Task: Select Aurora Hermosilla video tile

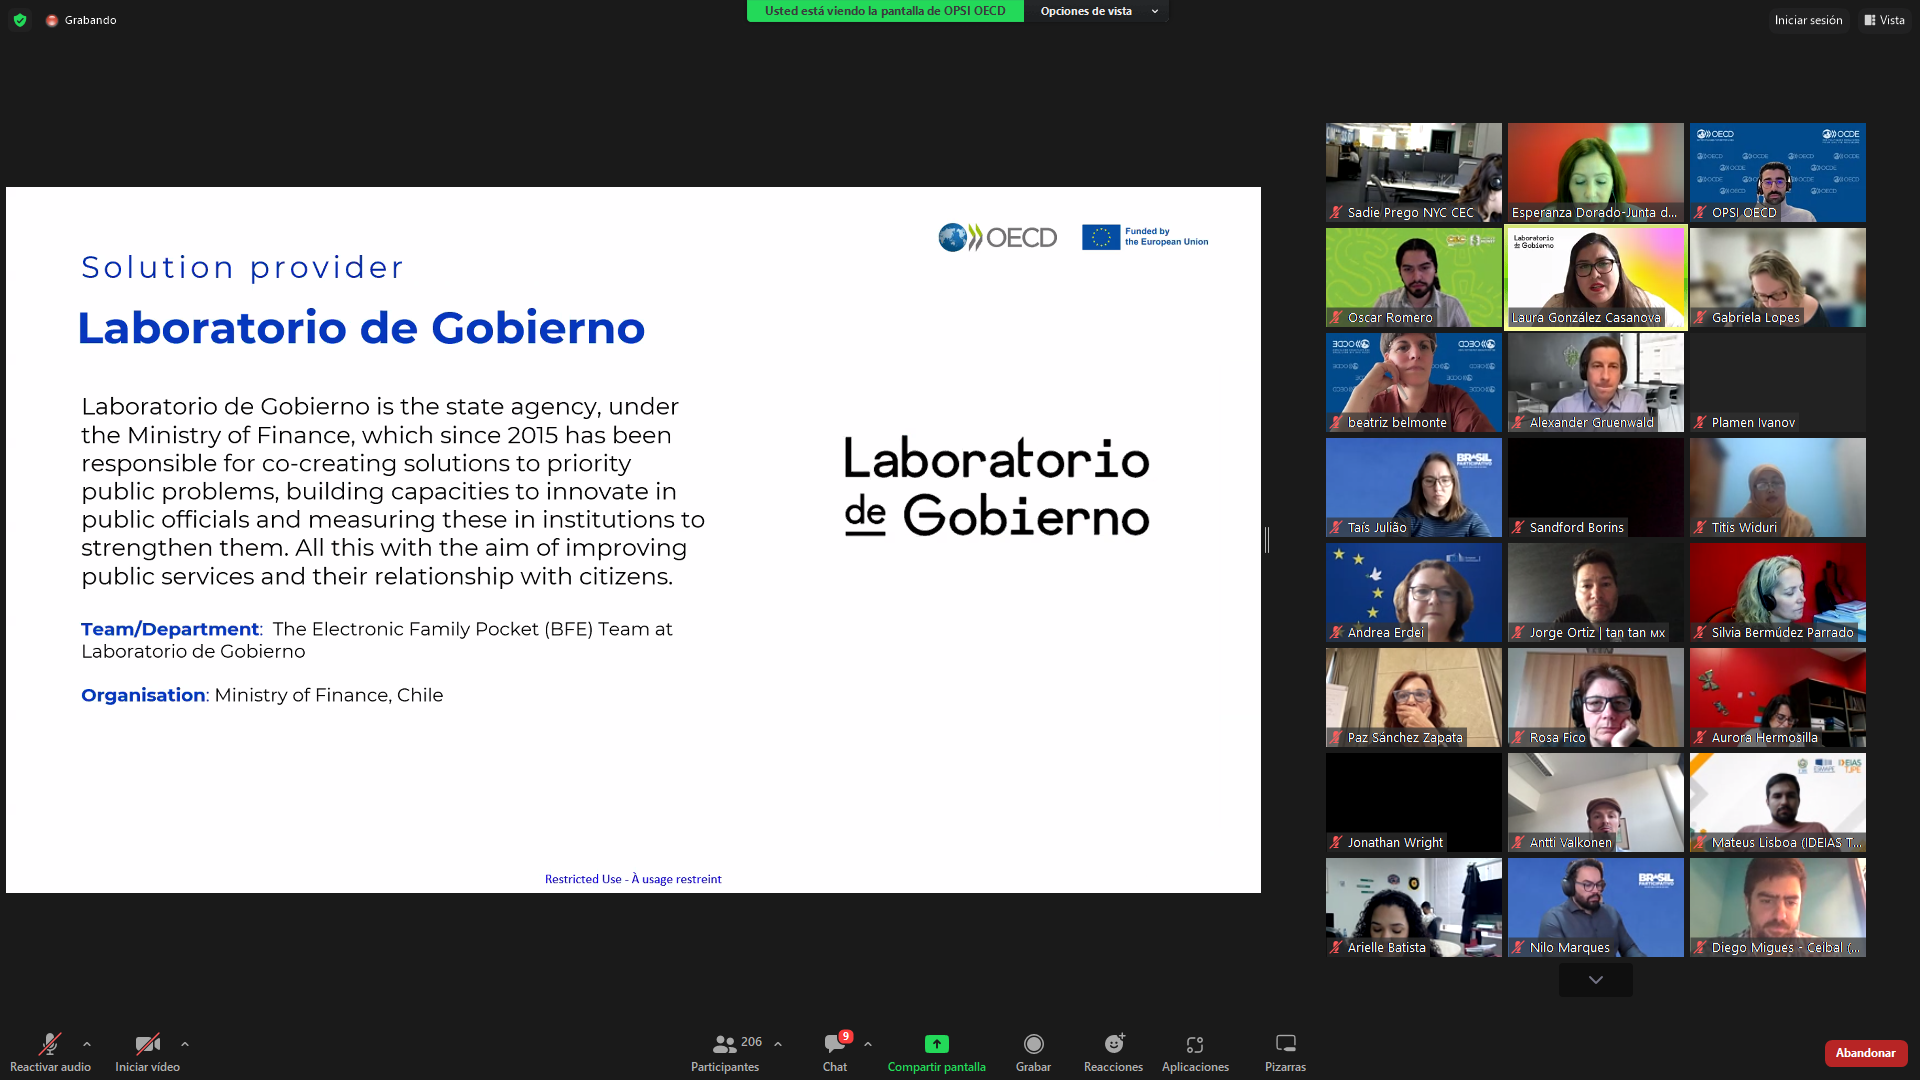Action: coord(1778,697)
